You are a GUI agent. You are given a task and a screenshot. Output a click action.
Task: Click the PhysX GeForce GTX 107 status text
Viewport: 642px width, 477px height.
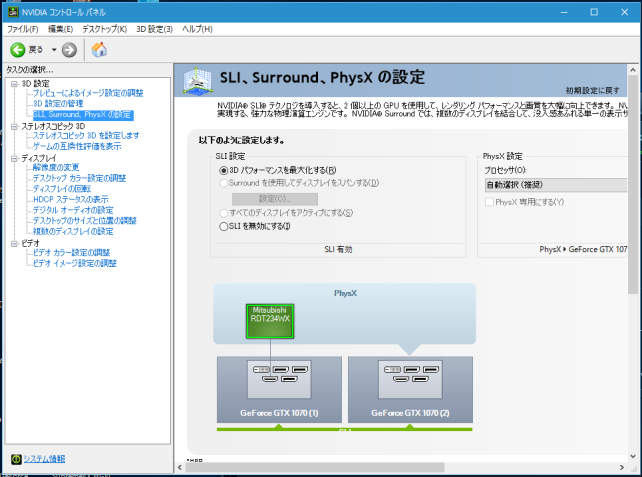point(583,249)
